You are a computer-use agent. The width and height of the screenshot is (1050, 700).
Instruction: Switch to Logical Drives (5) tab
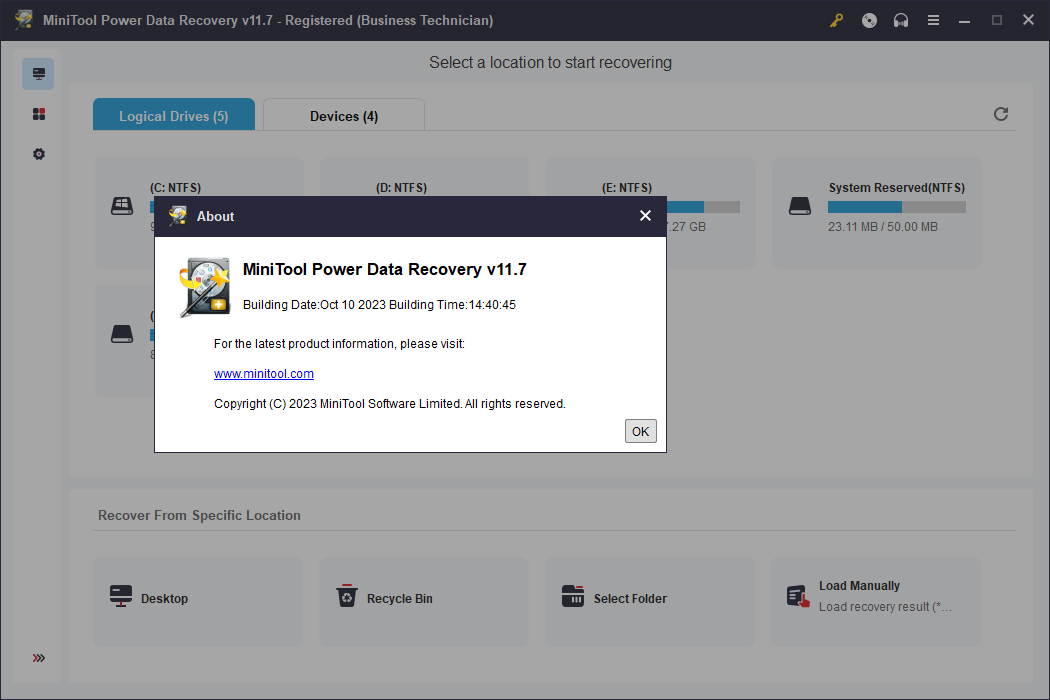174,115
